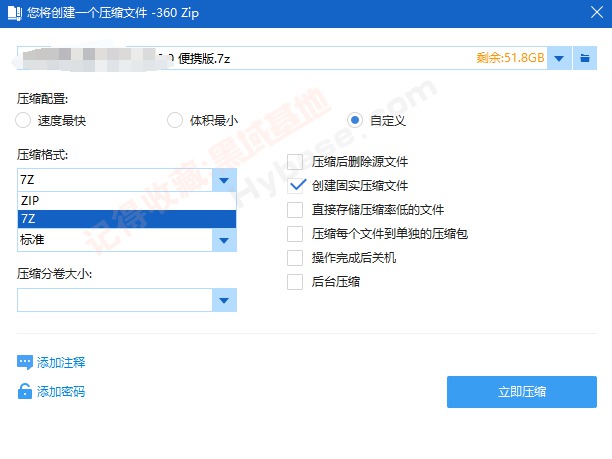The height and width of the screenshot is (459, 612).
Task: Enable 压缩后删除源文件 checkbox
Action: [x=295, y=162]
